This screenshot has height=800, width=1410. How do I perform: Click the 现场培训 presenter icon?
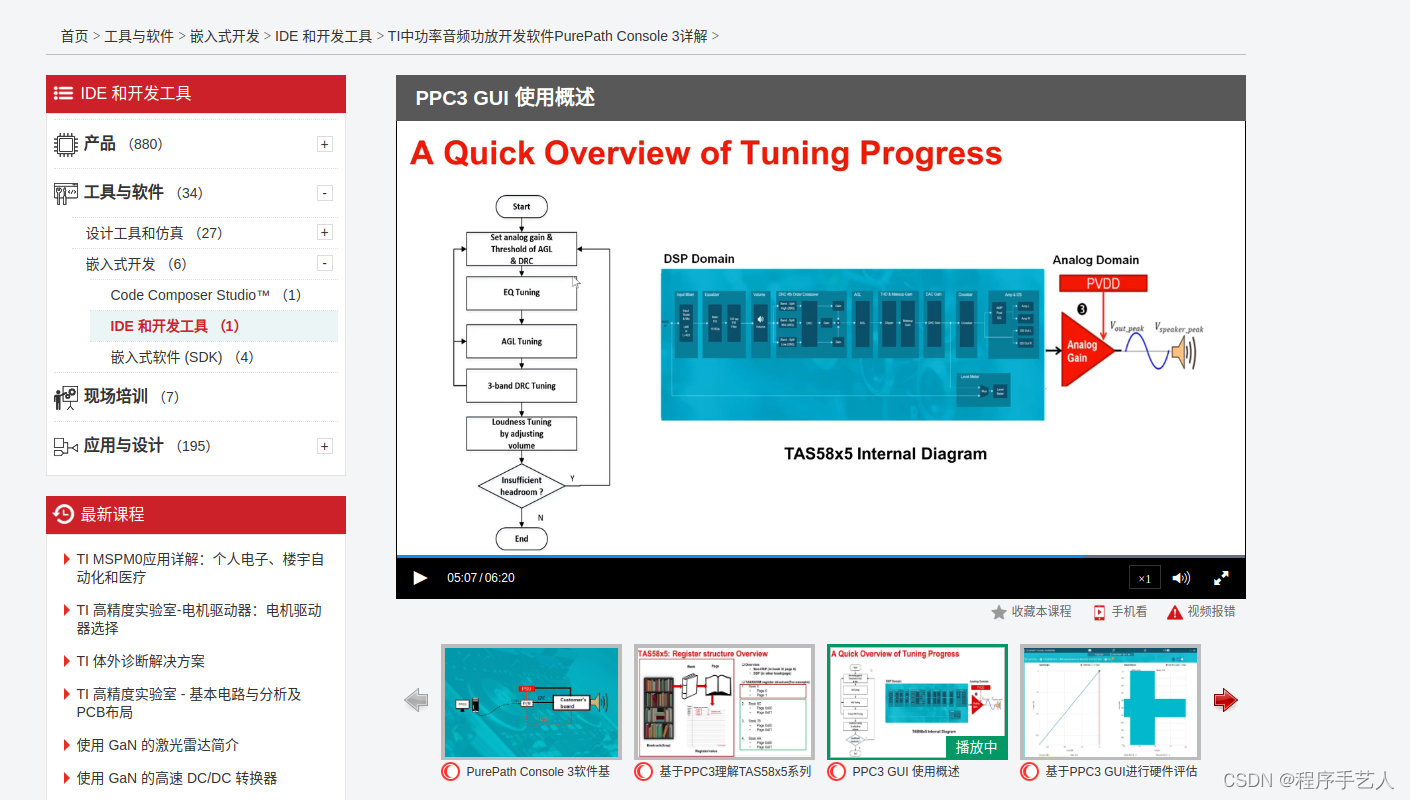click(x=66, y=397)
